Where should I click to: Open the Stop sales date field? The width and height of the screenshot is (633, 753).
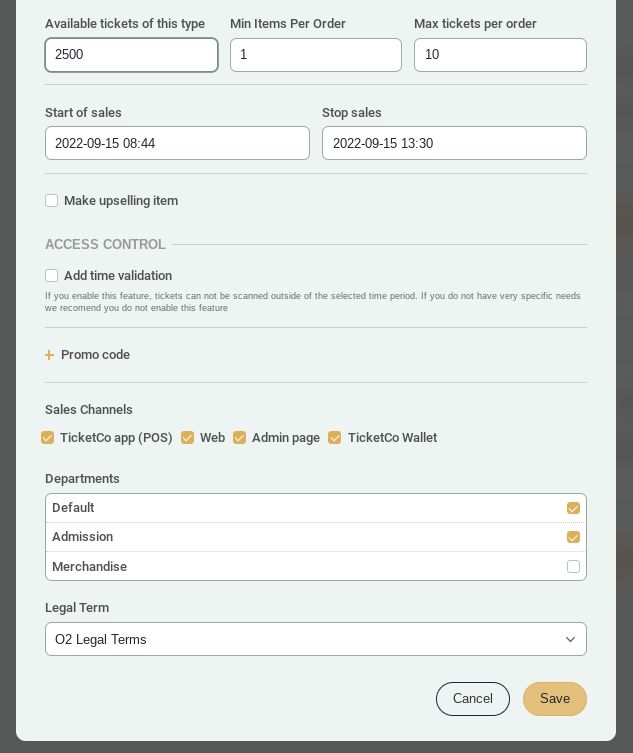click(454, 143)
